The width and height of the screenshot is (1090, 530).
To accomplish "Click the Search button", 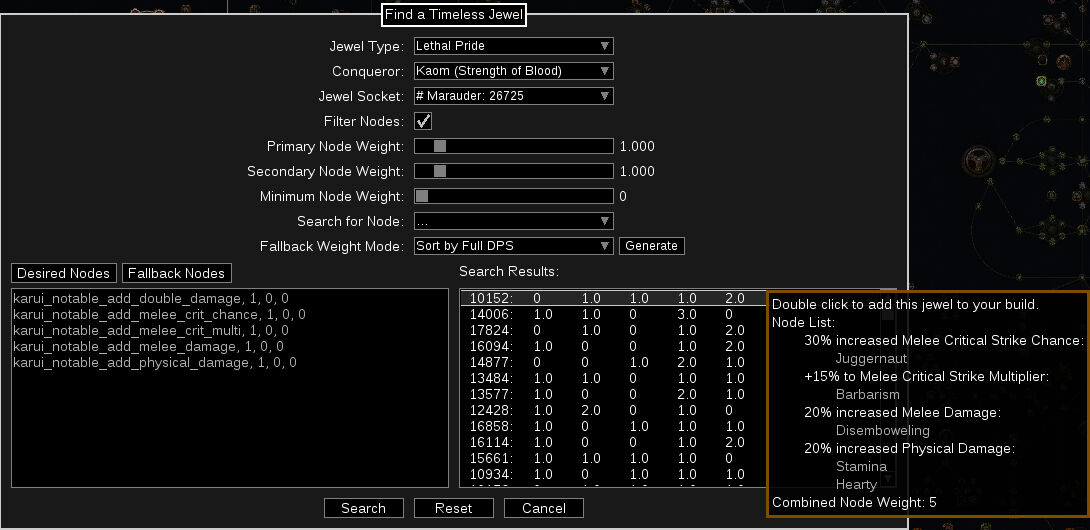I will [x=364, y=508].
